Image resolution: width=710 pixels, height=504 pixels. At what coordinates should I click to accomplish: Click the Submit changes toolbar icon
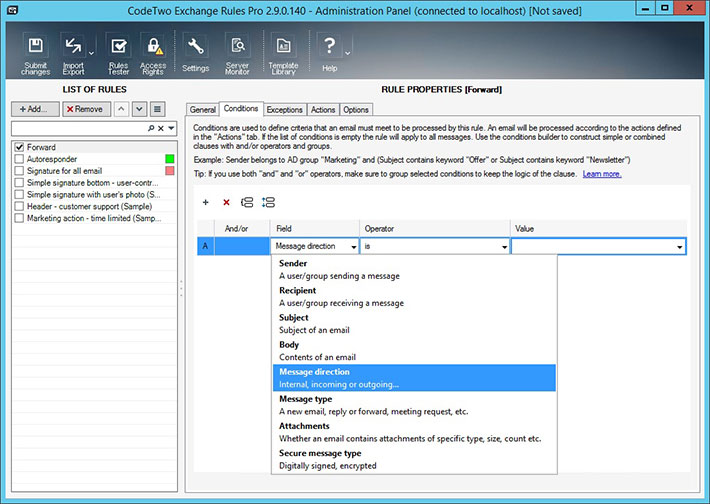(35, 55)
